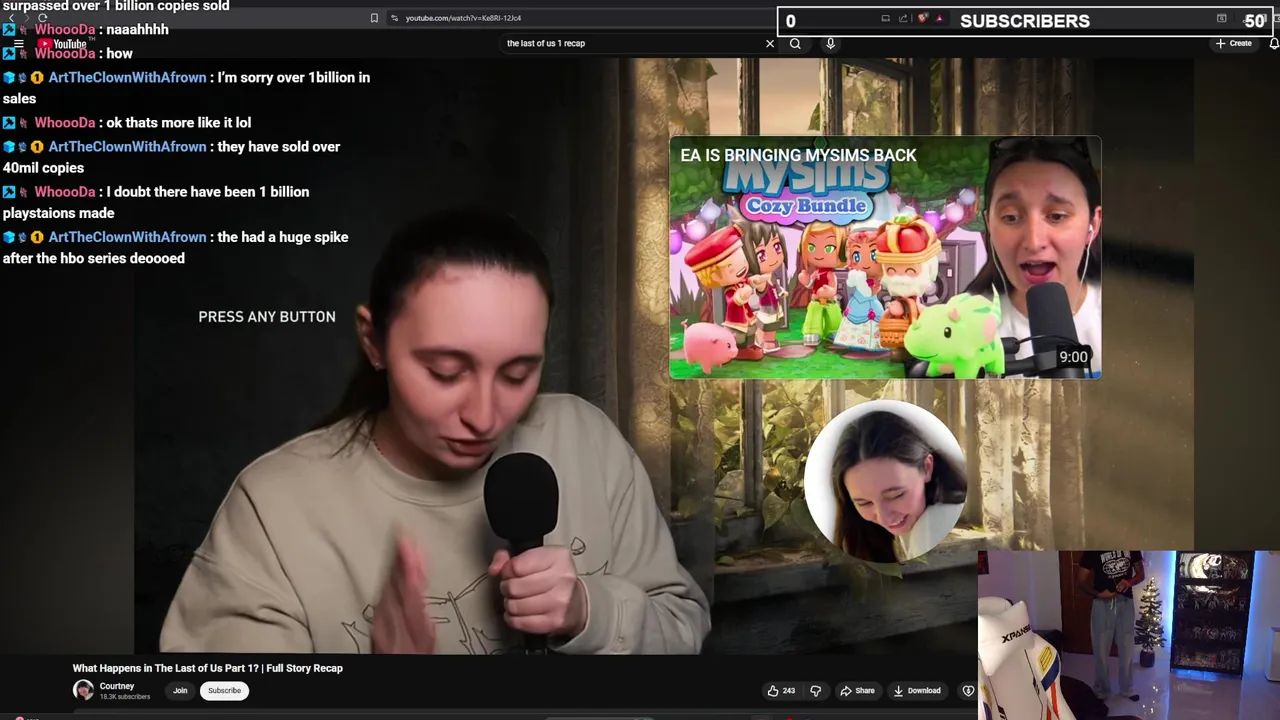This screenshot has height=720, width=1280.
Task: Click the Create button on YouTube
Action: 1234,43
